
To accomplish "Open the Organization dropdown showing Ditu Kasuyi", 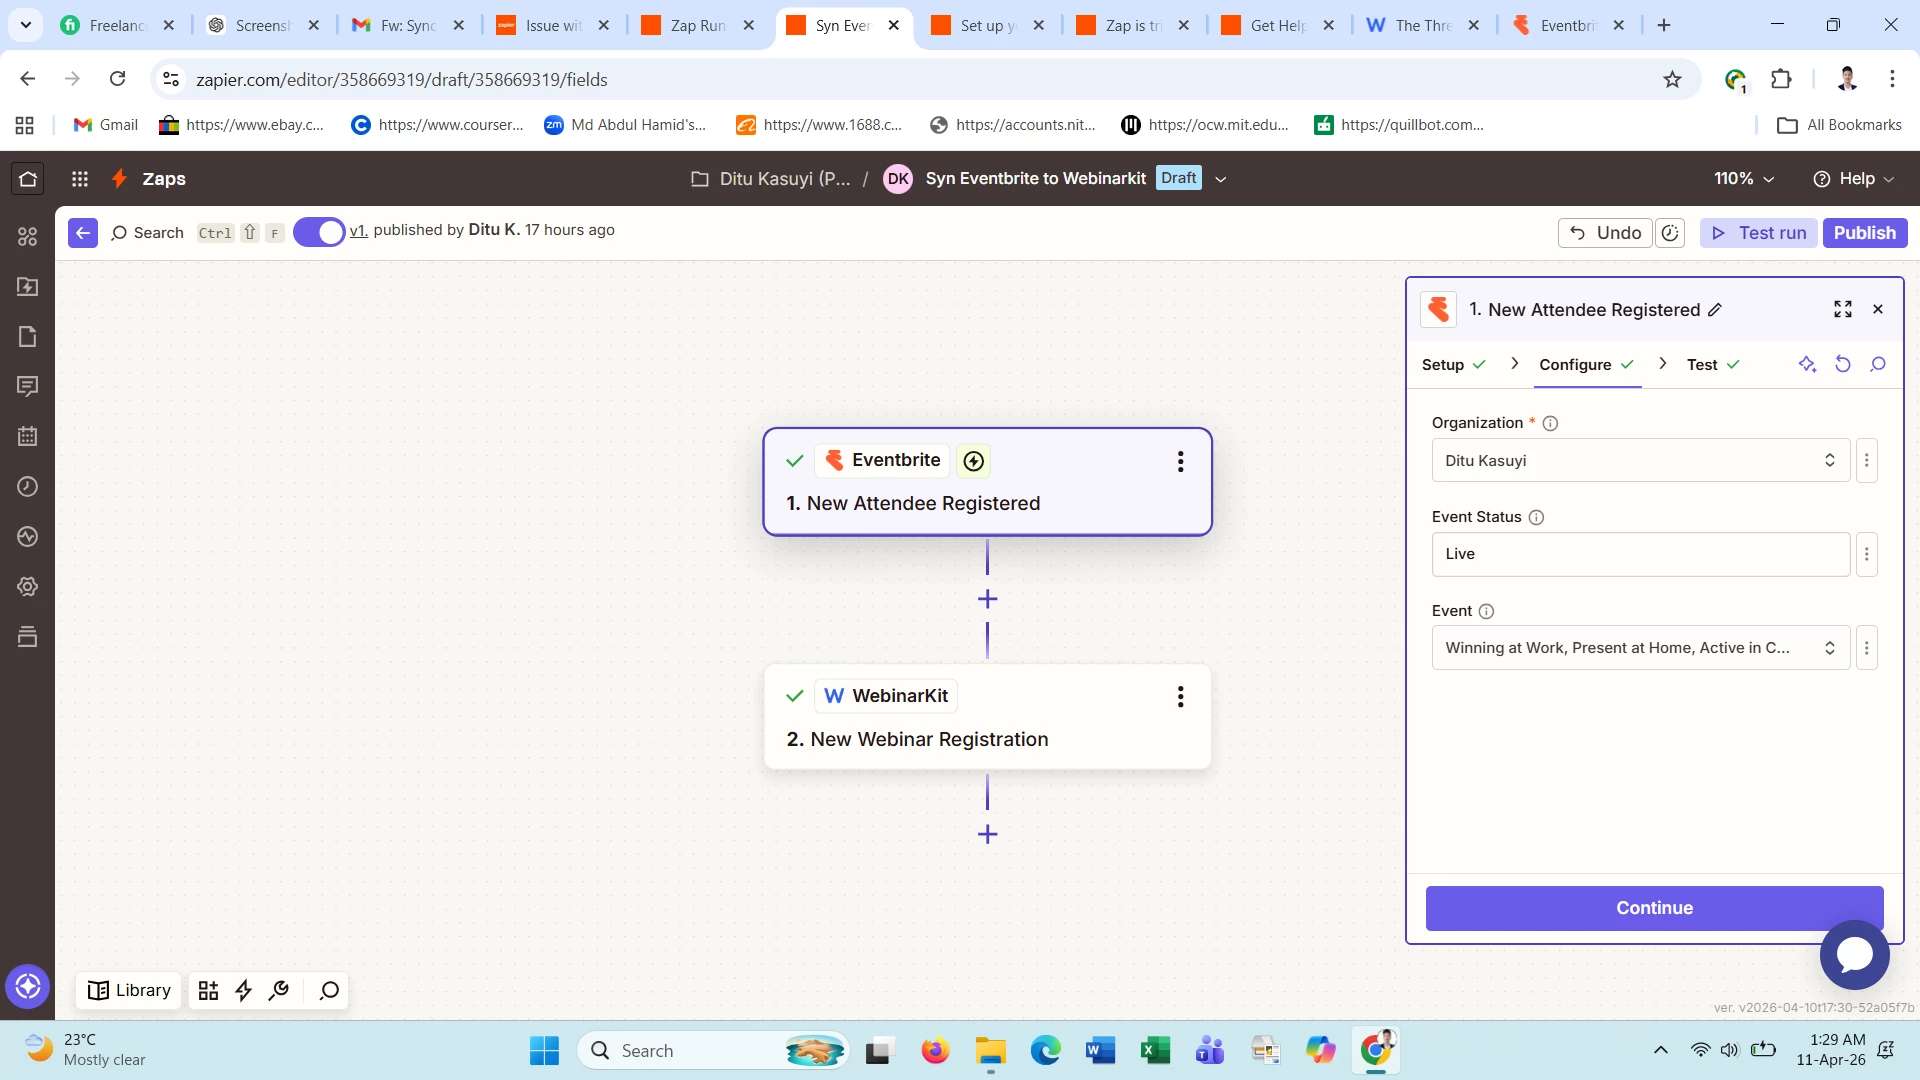I will click(x=1640, y=461).
